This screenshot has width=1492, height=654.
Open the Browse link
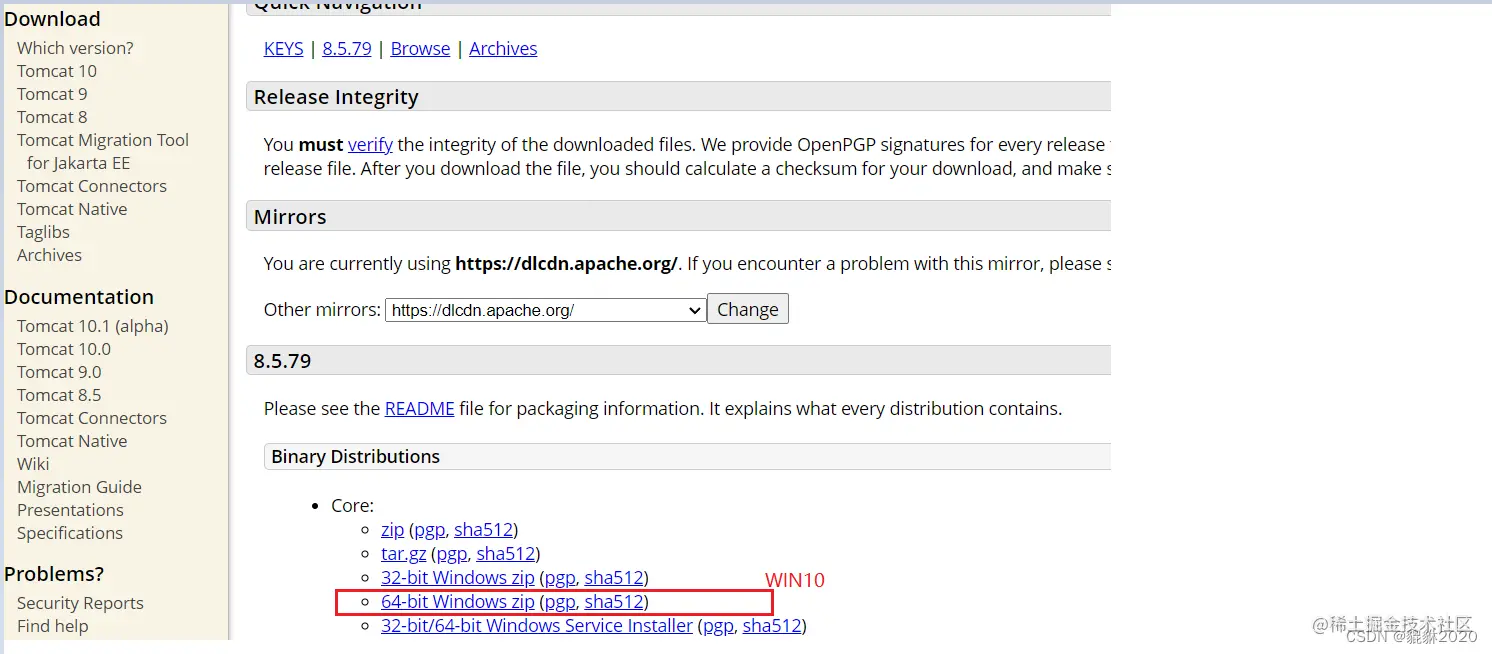(x=420, y=49)
